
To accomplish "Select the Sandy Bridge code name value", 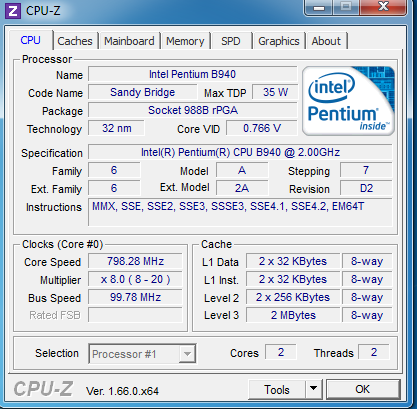I will 143,92.
